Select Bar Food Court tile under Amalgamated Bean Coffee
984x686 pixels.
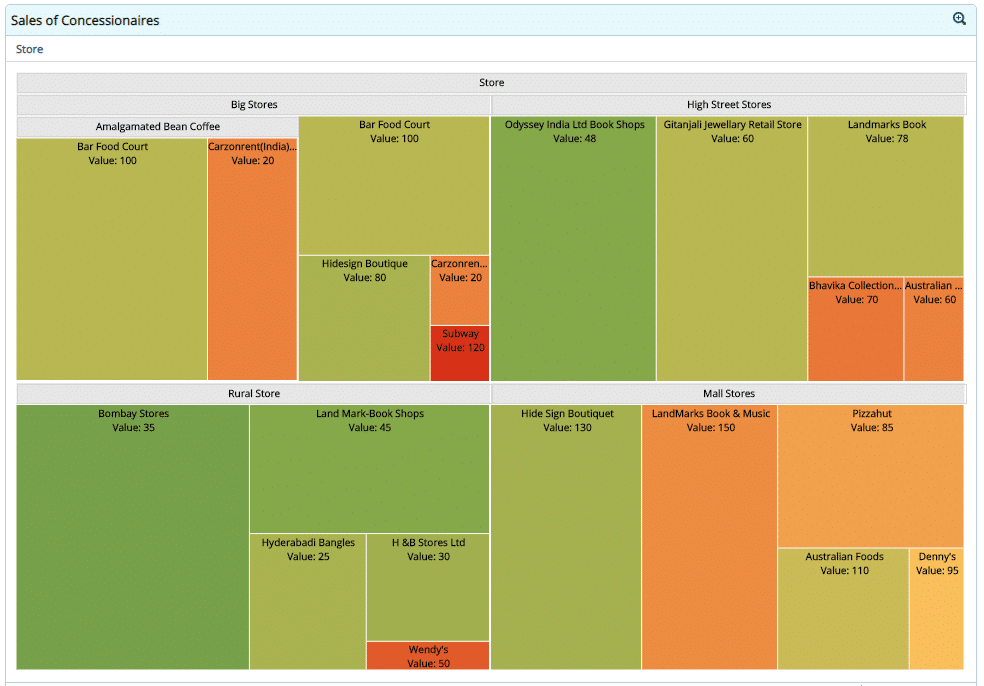coord(112,259)
